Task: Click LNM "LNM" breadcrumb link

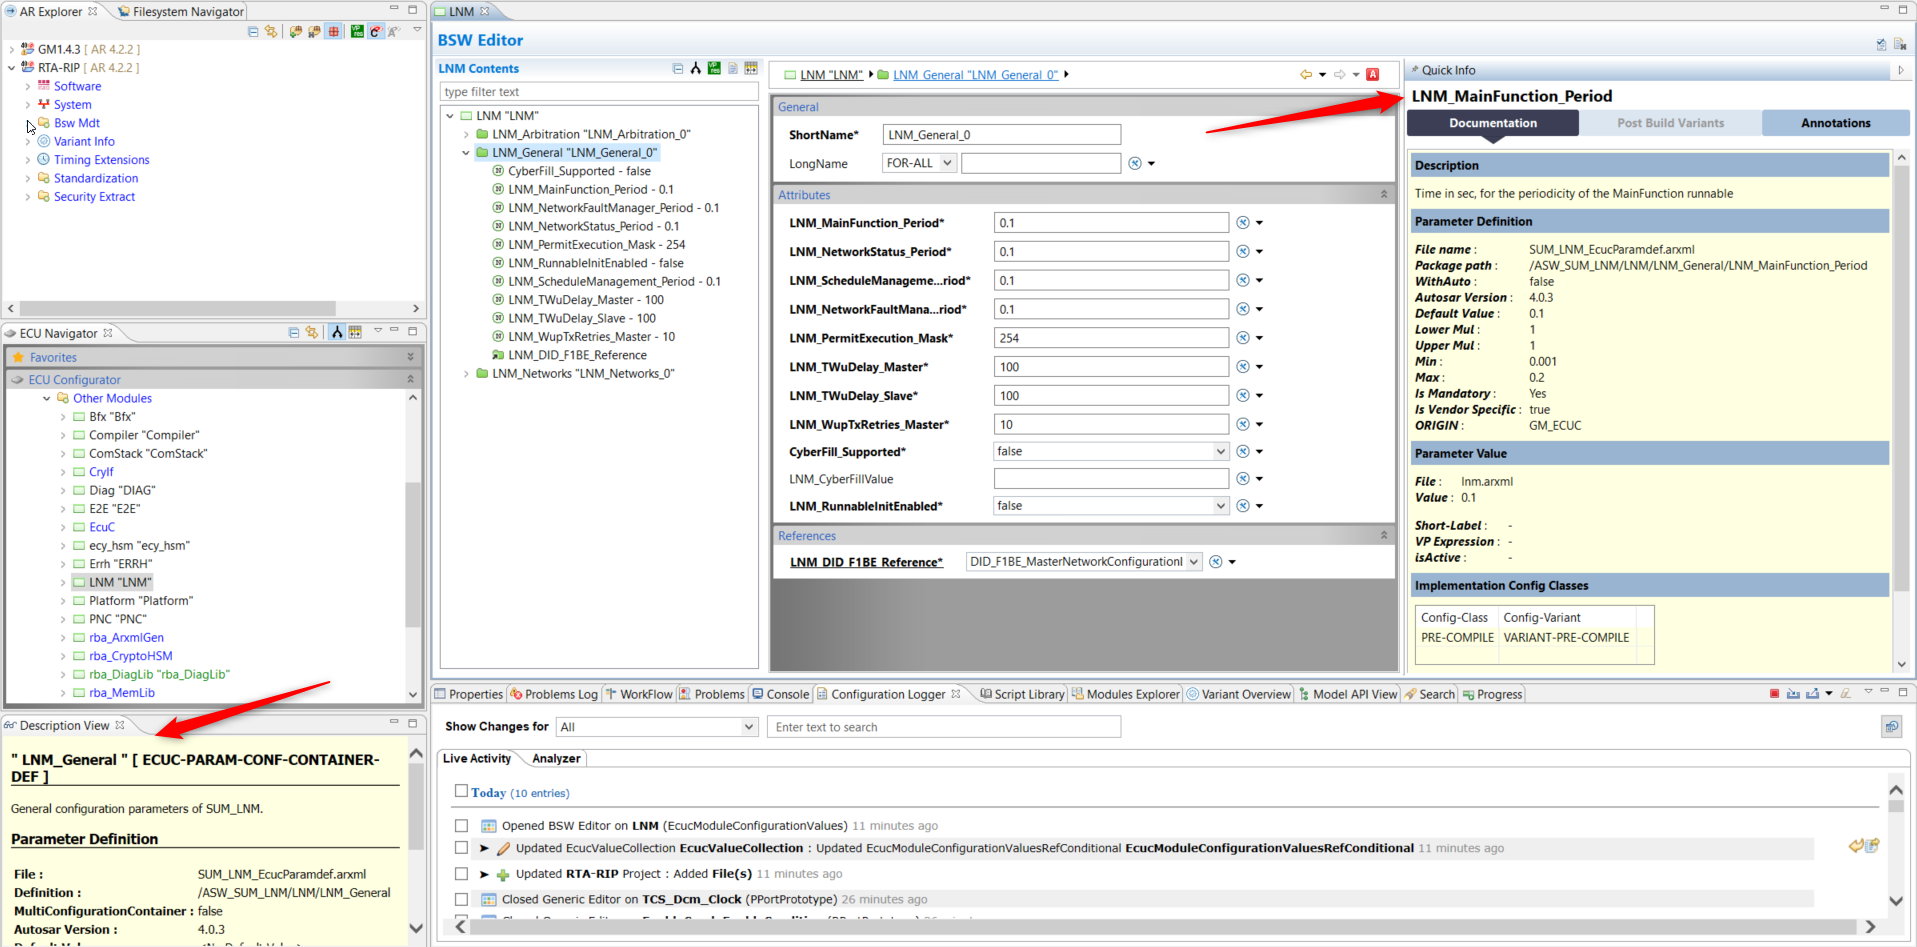Action: (x=831, y=75)
